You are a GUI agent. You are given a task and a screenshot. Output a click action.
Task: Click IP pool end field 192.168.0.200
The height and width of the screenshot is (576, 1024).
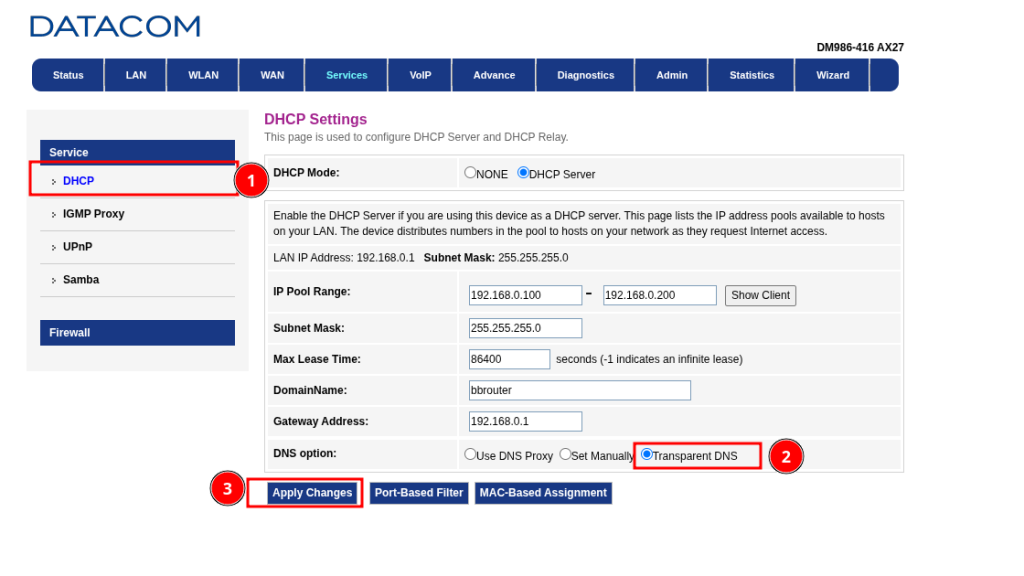point(660,295)
